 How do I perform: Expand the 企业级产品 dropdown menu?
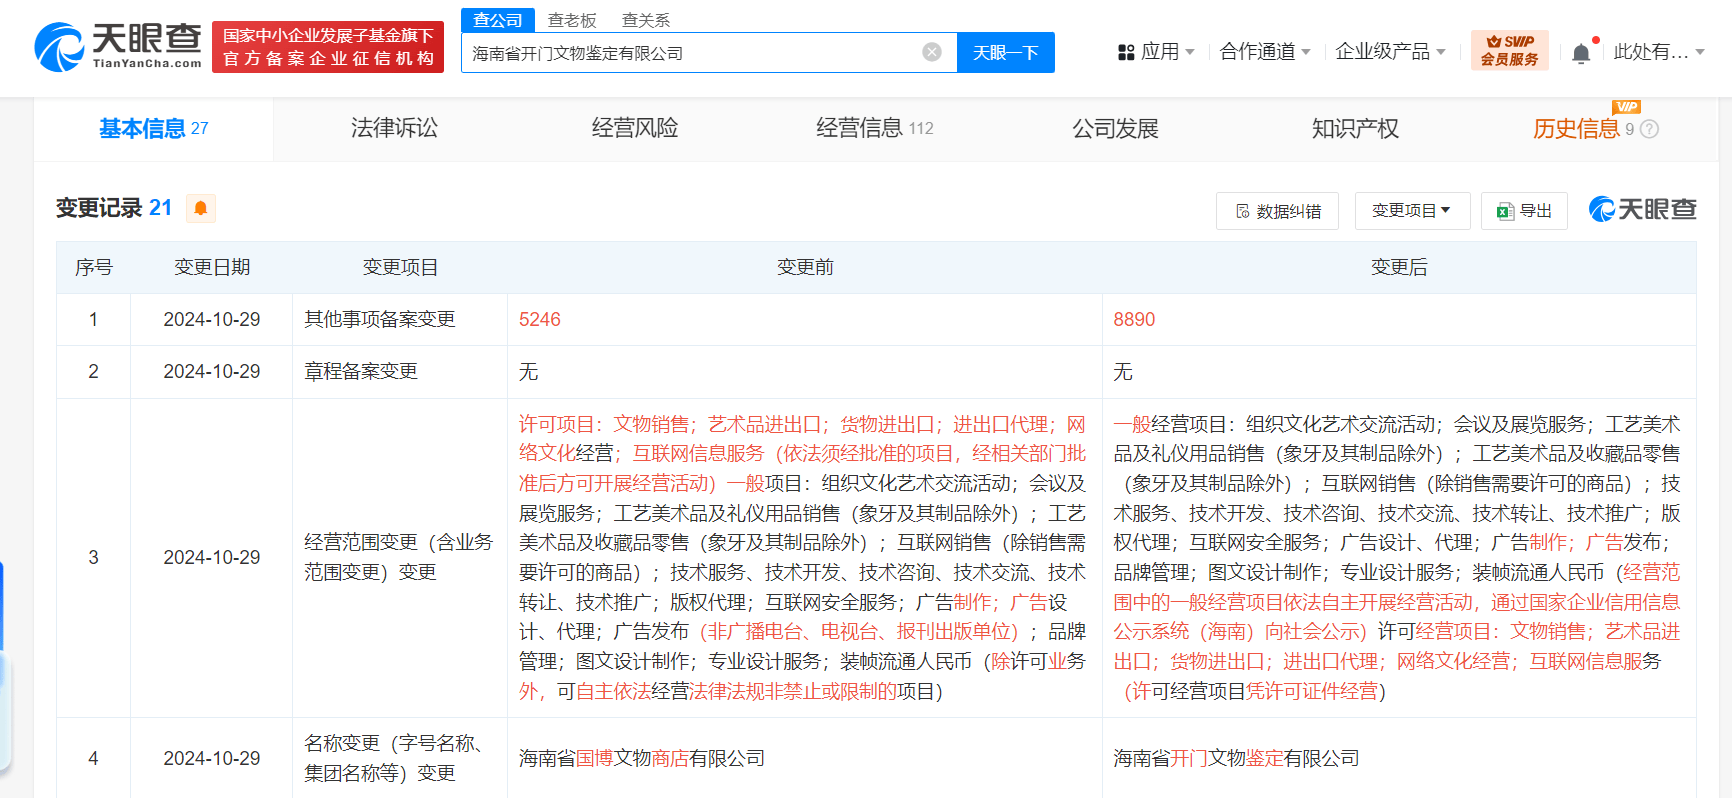pos(1390,52)
